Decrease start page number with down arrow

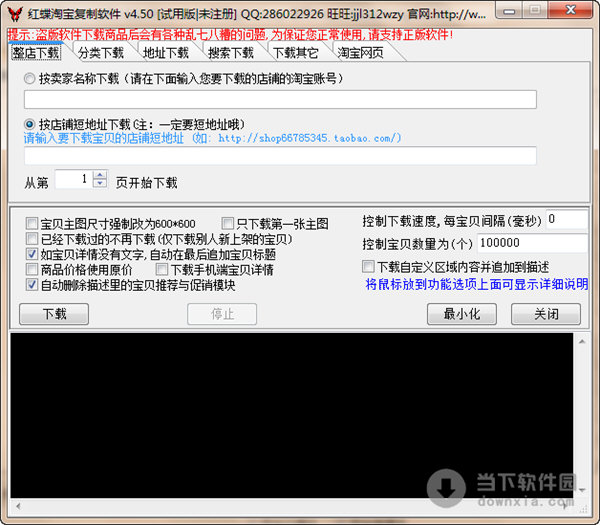coord(99,185)
